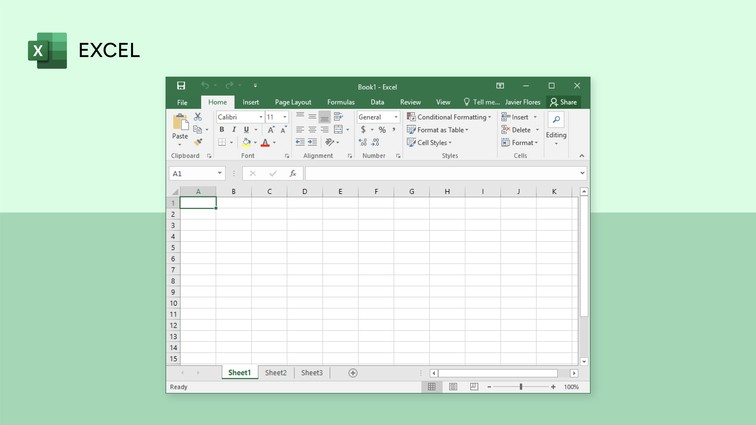Open the General number format dropdown
Image resolution: width=756 pixels, height=425 pixels.
point(396,117)
